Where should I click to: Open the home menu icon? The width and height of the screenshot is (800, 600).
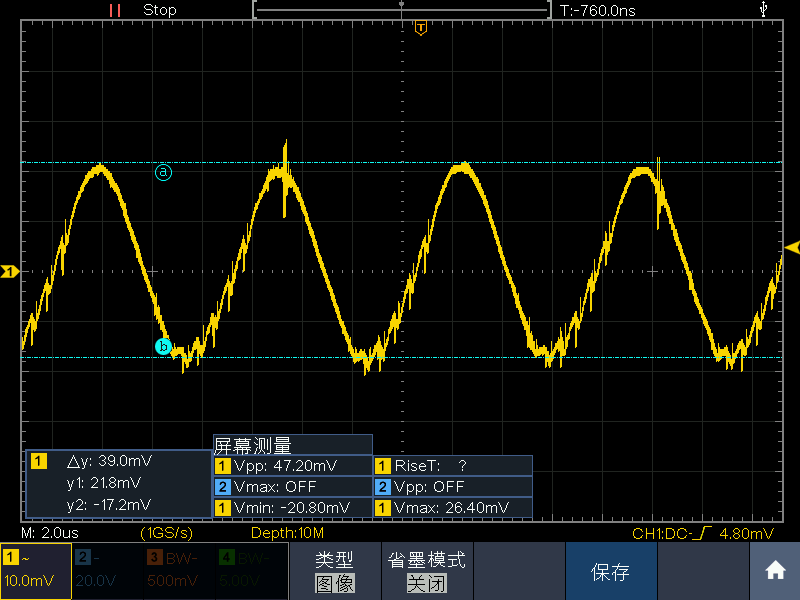click(x=775, y=570)
